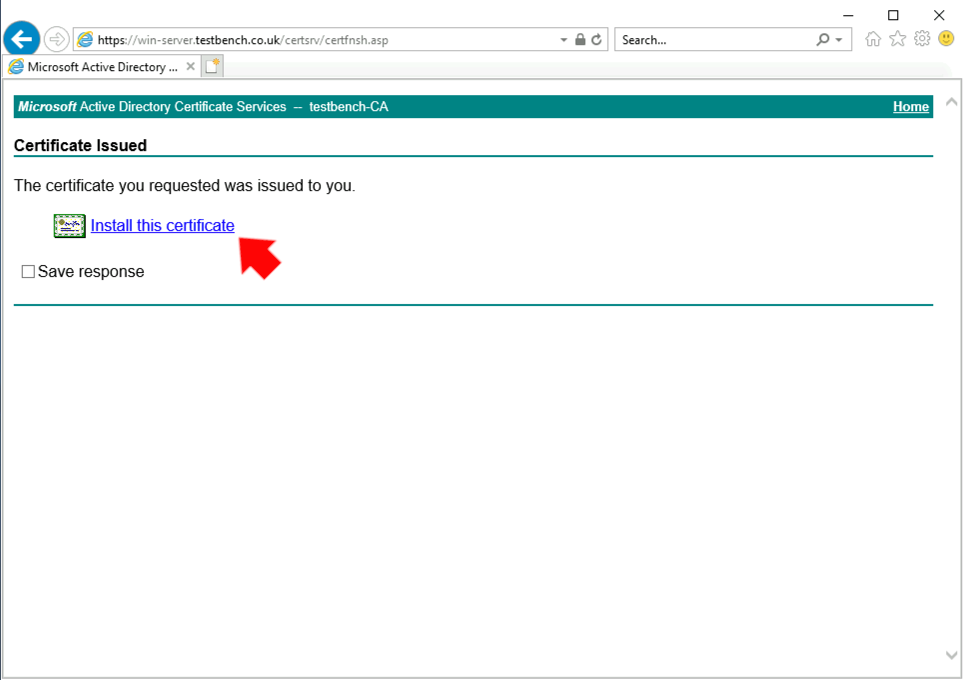Maximize the Internet Explorer window
Viewport: 963px width, 680px height.
[893, 15]
